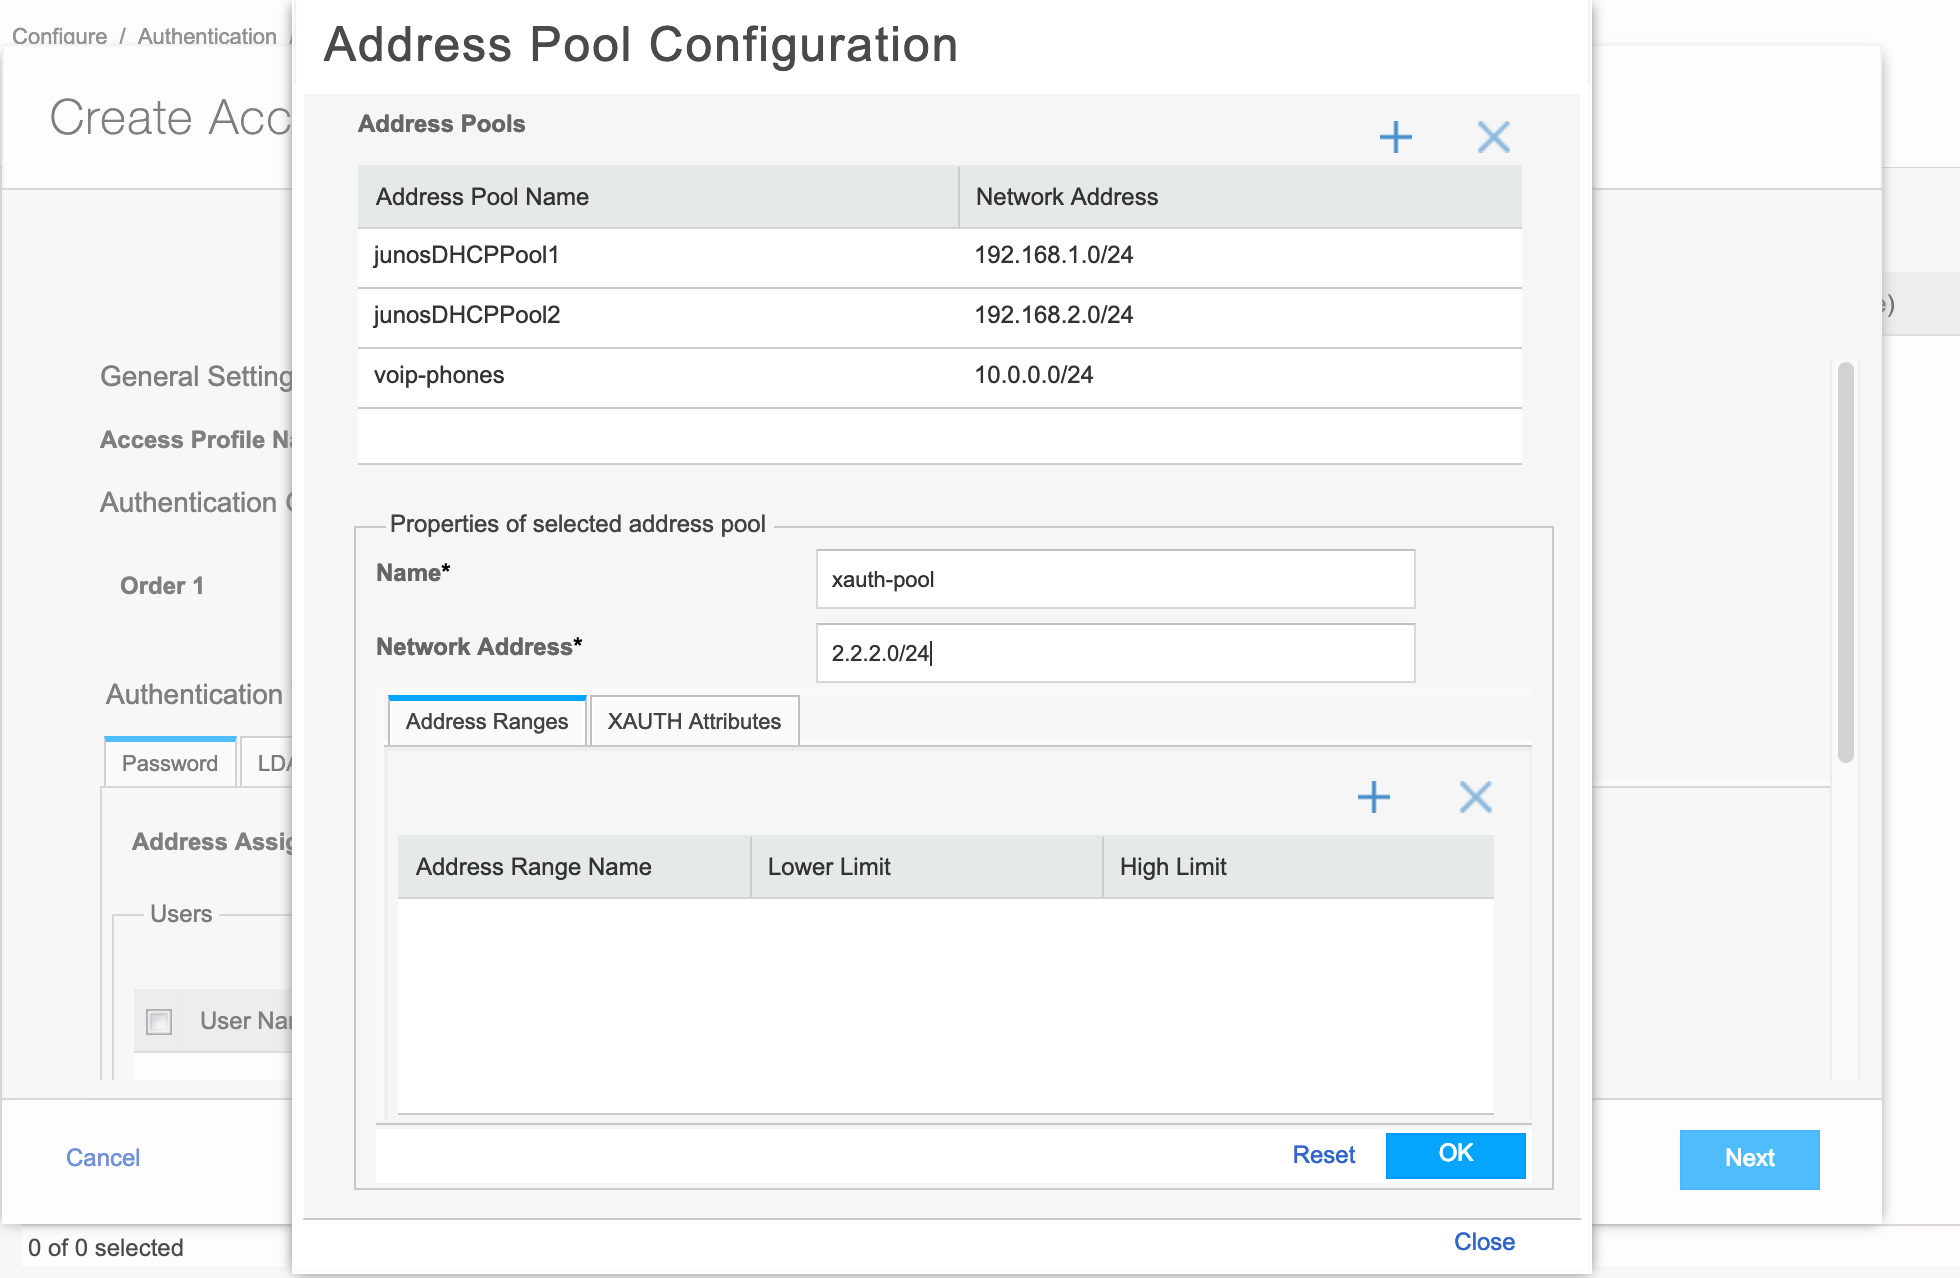The image size is (1960, 1278).
Task: Select the Password authentication tab
Action: [169, 762]
